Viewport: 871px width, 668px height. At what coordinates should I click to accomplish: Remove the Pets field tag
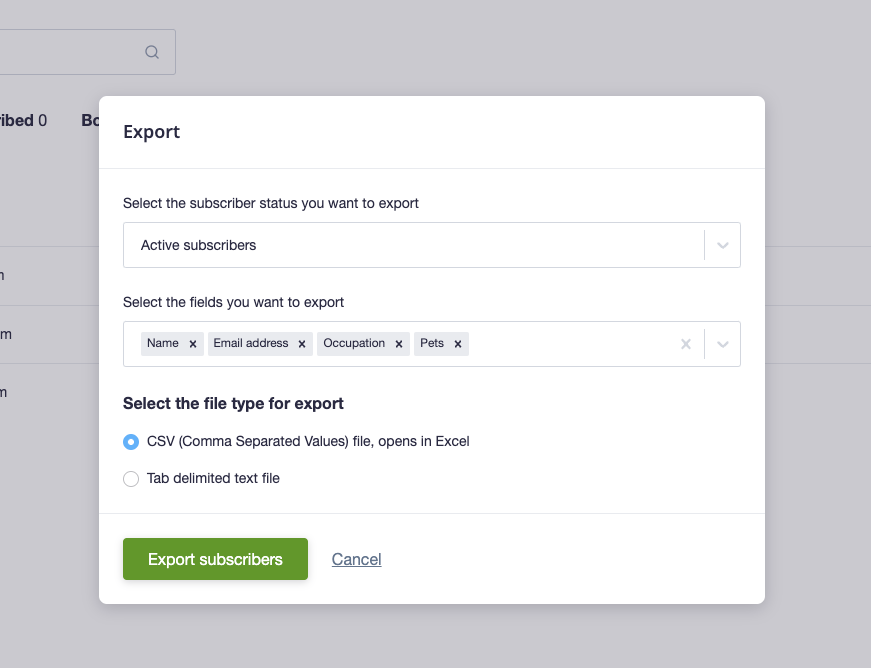[x=458, y=344]
